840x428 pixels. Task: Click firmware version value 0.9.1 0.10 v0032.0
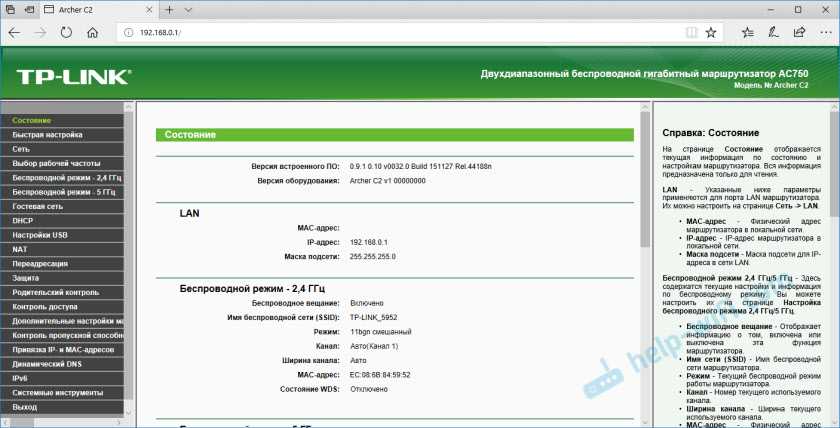point(421,167)
